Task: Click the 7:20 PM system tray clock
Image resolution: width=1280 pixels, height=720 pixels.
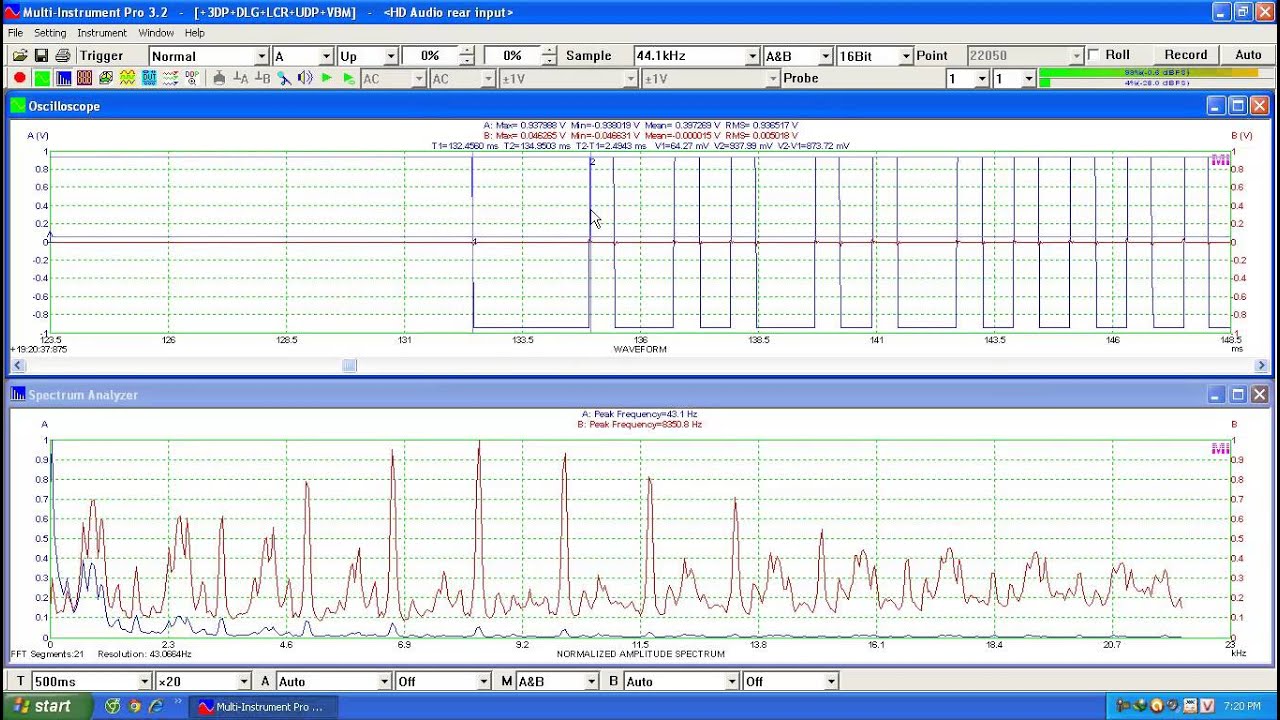Action: point(1241,706)
